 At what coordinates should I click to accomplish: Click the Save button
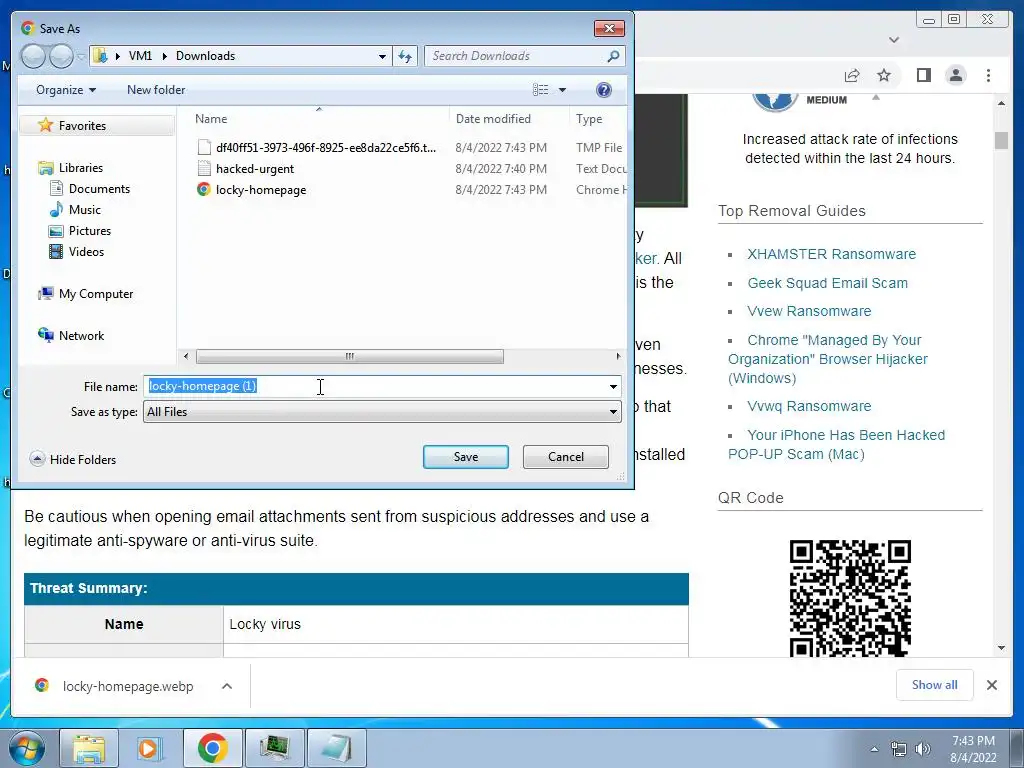[466, 457]
